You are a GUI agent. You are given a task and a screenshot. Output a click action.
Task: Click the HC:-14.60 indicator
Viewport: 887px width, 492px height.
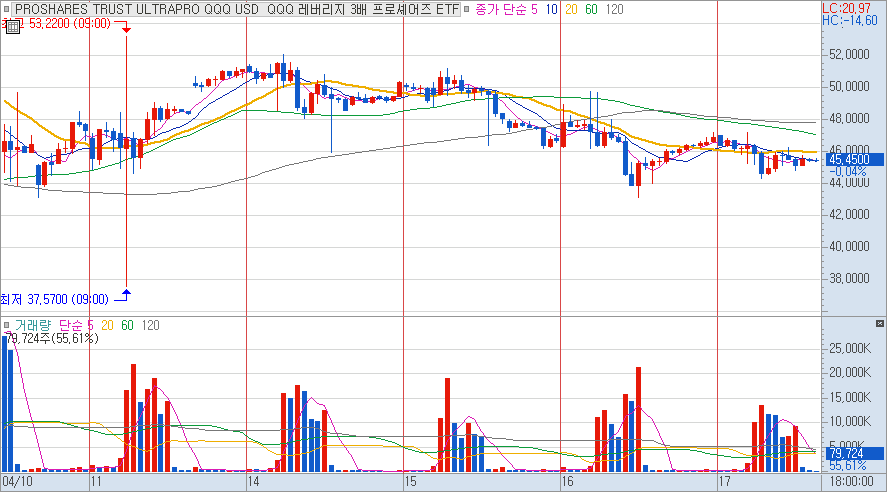point(850,20)
